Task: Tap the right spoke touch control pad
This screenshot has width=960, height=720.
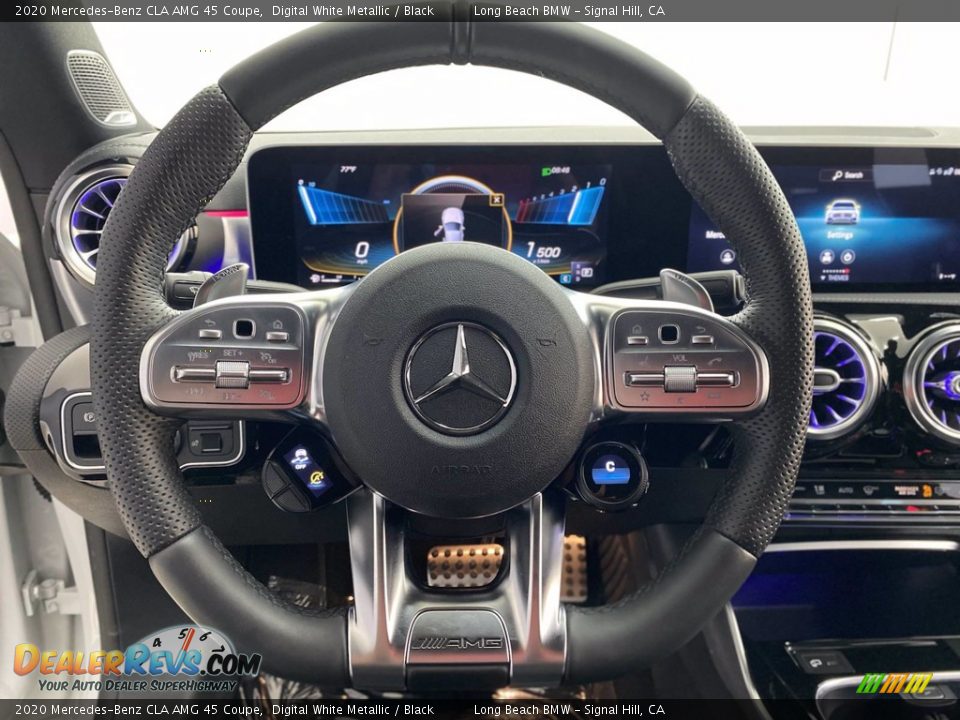Action: [669, 334]
